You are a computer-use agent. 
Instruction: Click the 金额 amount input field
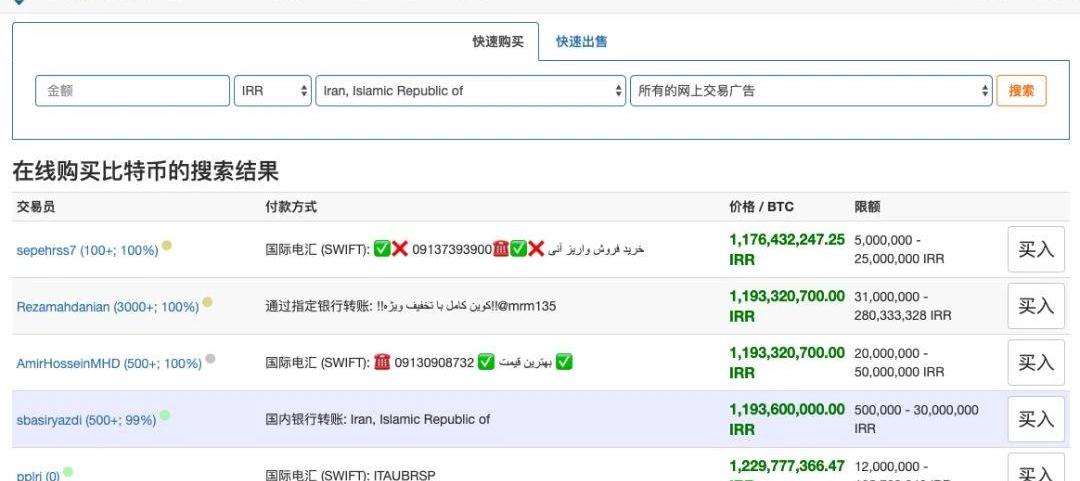(132, 91)
